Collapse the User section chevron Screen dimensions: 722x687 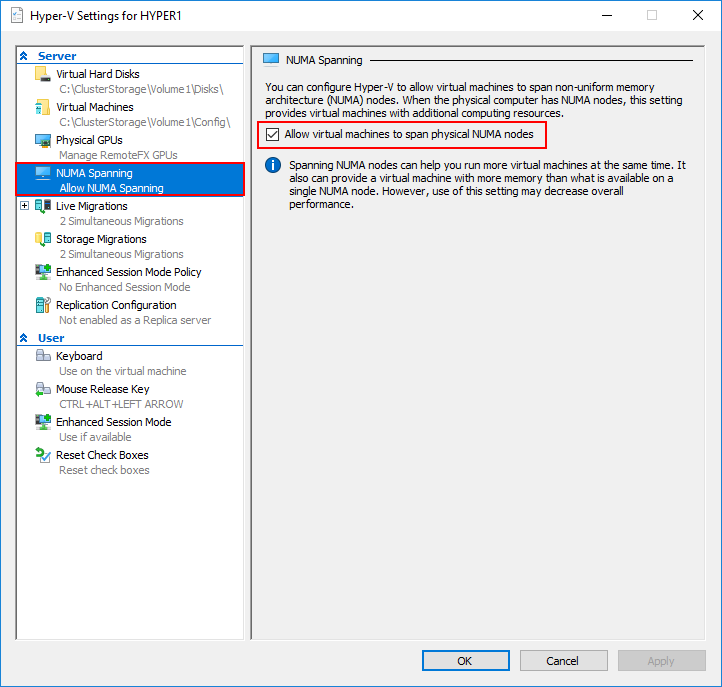(24, 338)
